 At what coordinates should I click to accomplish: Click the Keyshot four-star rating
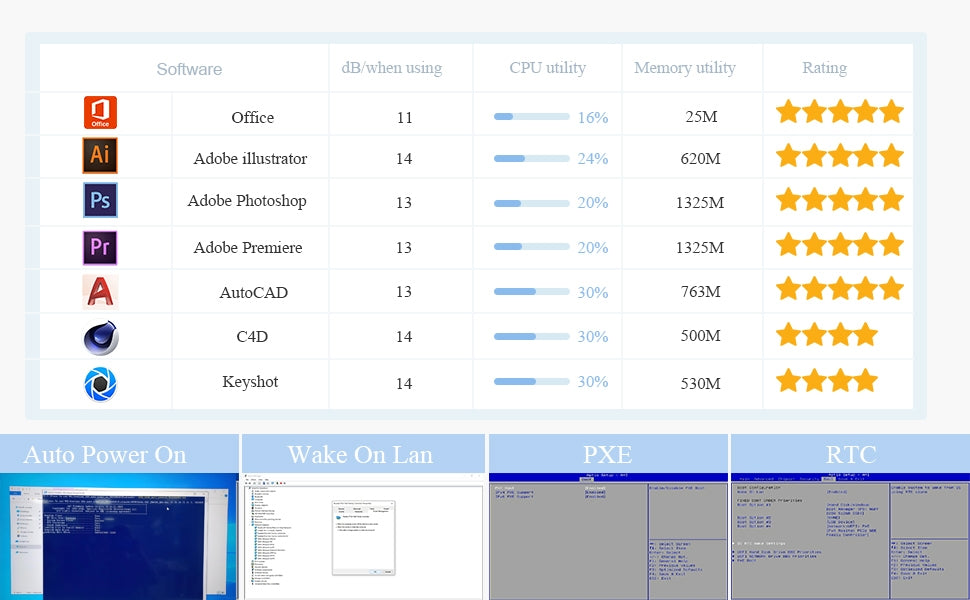pos(826,381)
